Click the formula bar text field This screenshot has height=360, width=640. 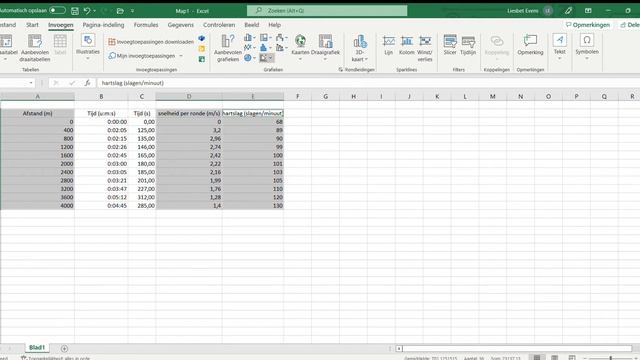tap(368, 83)
